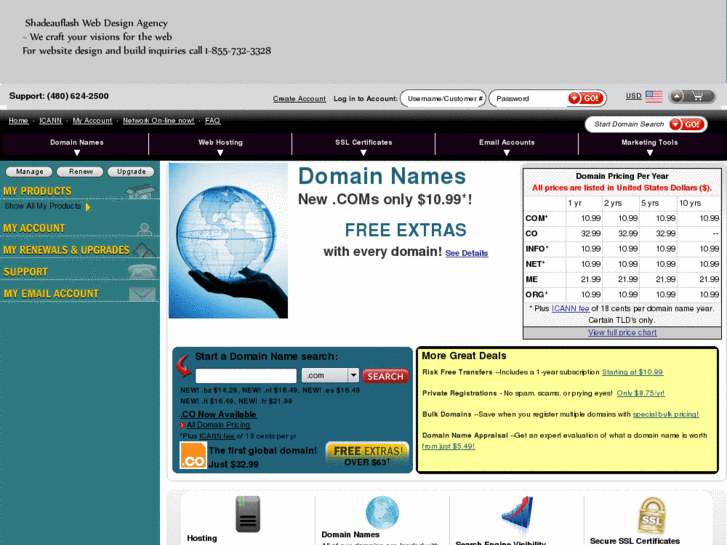Click the Support telephone icon
The image size is (727, 545).
[x=142, y=271]
